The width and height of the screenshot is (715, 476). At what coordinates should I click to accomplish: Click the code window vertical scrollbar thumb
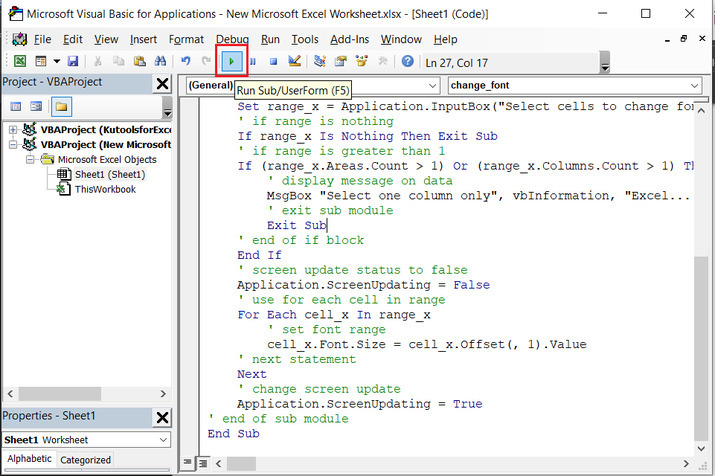tap(701, 348)
